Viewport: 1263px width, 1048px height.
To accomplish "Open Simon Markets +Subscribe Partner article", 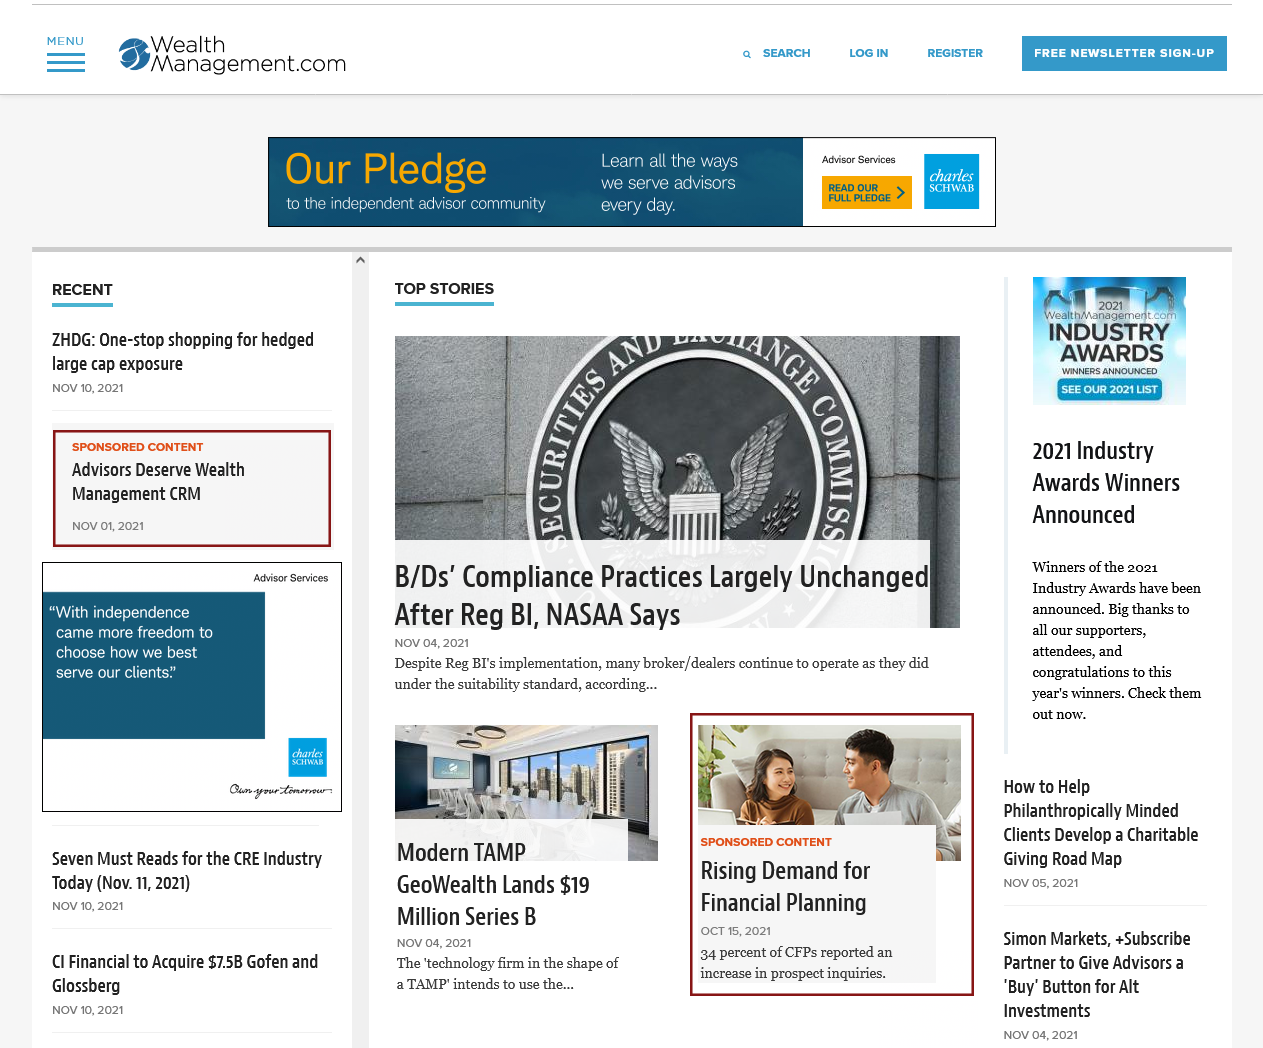I will [1097, 975].
